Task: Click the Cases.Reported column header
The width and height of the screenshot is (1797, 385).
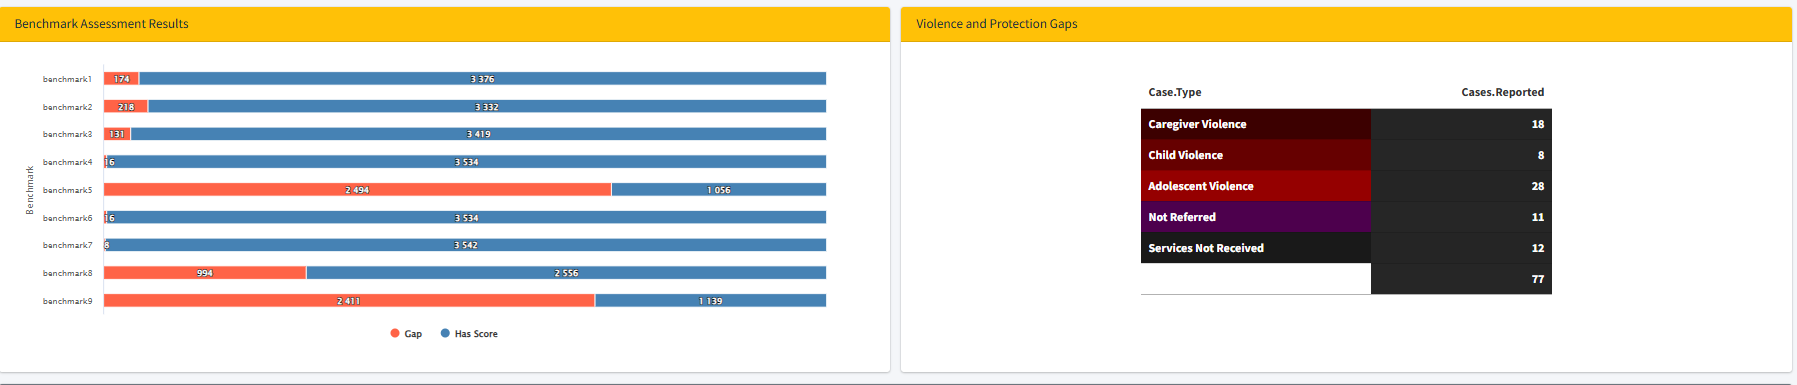Action: [1502, 92]
